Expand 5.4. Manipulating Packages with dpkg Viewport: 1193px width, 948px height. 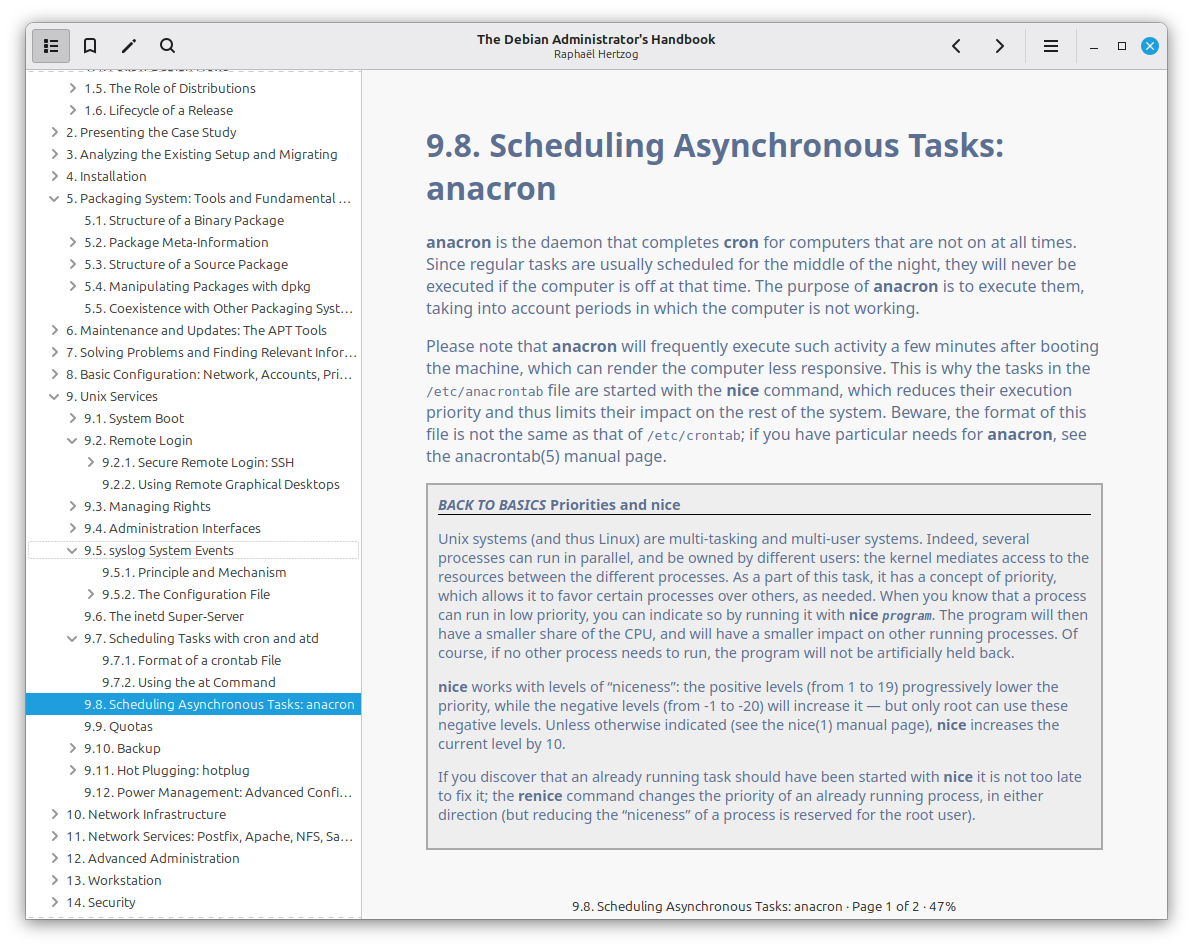72,287
